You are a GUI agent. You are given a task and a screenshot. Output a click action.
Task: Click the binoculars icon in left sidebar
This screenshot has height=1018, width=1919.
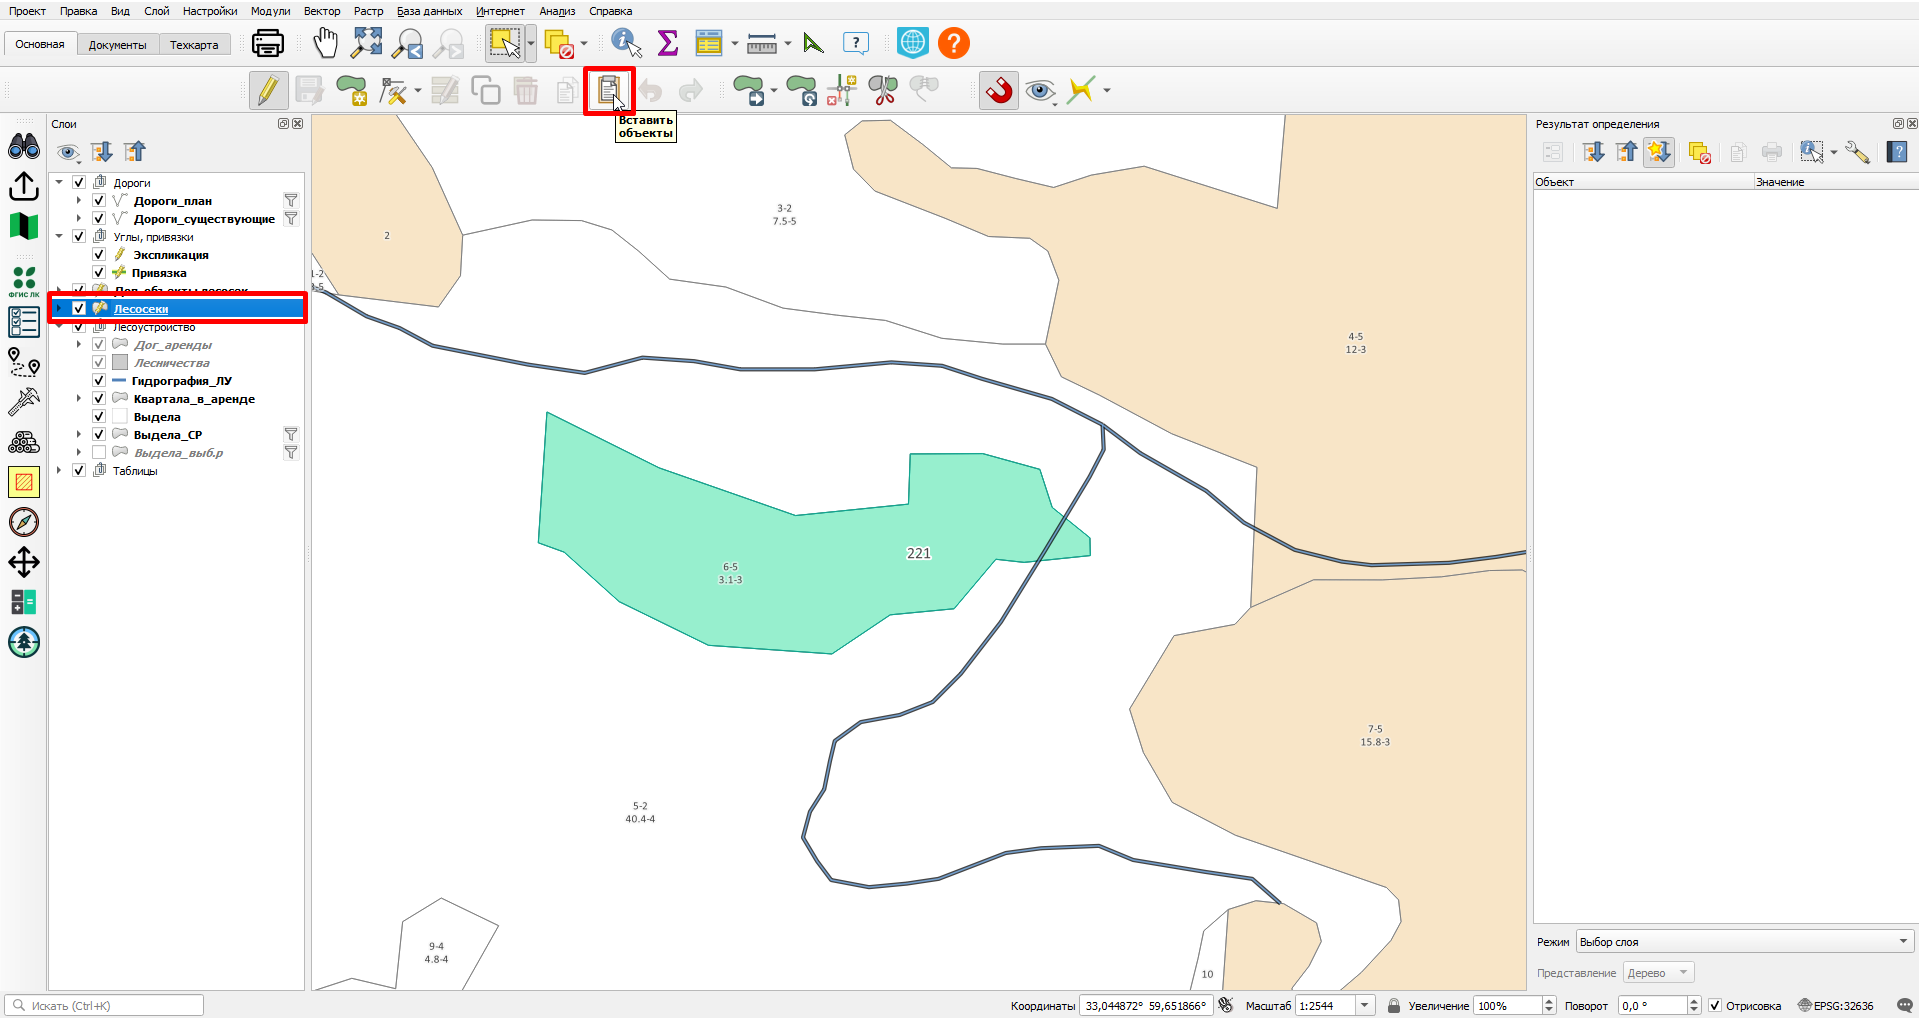(x=24, y=147)
